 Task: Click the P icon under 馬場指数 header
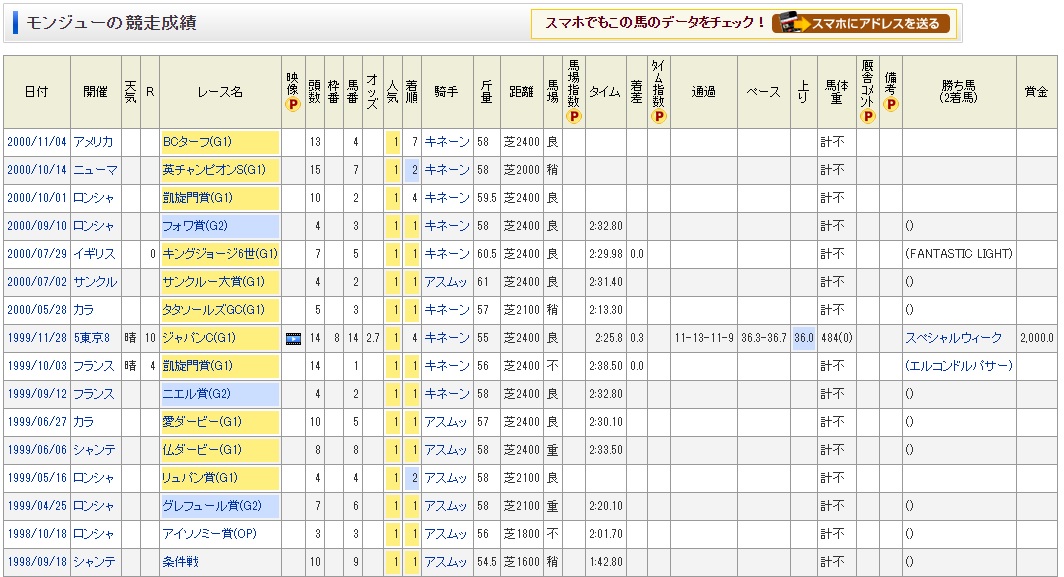(574, 117)
